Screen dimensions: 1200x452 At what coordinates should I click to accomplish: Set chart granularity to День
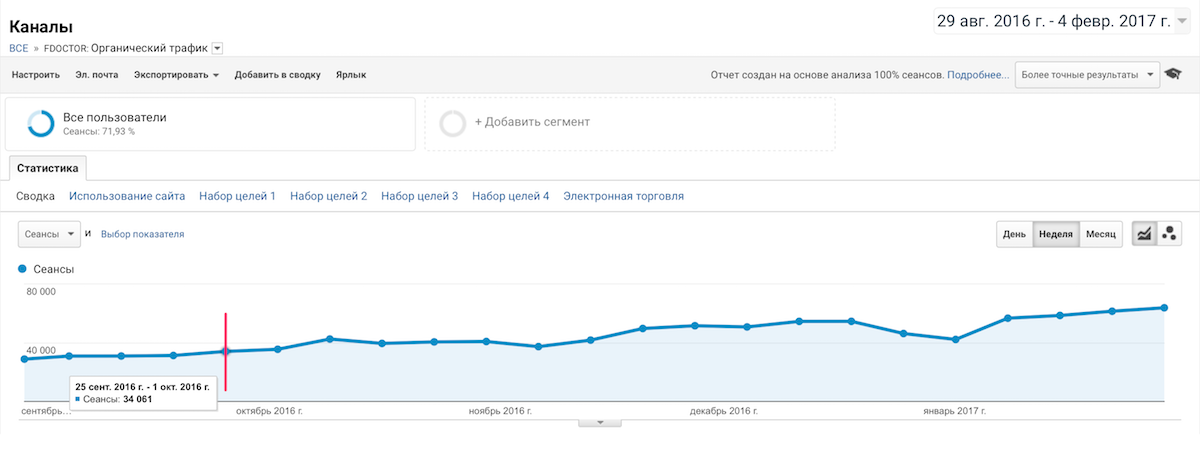point(1014,234)
